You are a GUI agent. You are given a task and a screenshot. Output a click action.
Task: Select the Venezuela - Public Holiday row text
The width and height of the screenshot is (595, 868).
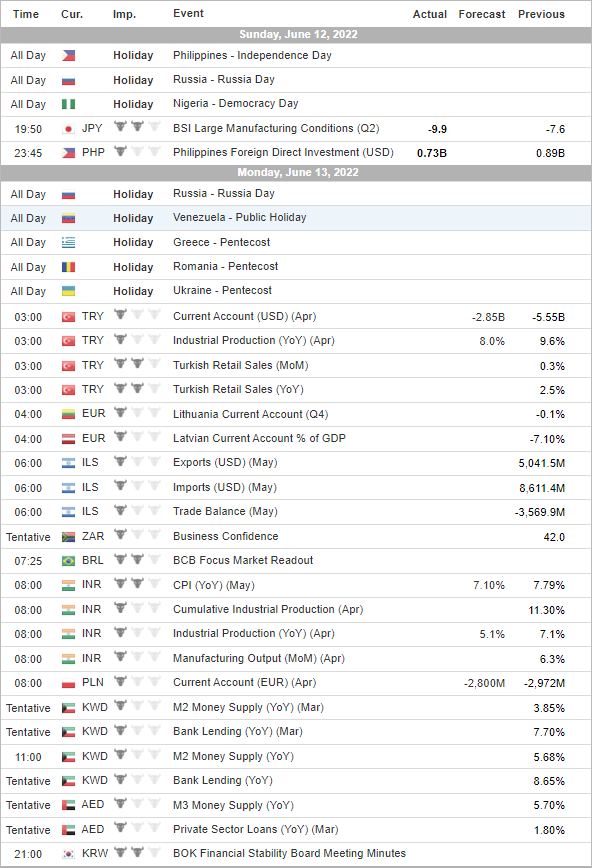tap(240, 218)
